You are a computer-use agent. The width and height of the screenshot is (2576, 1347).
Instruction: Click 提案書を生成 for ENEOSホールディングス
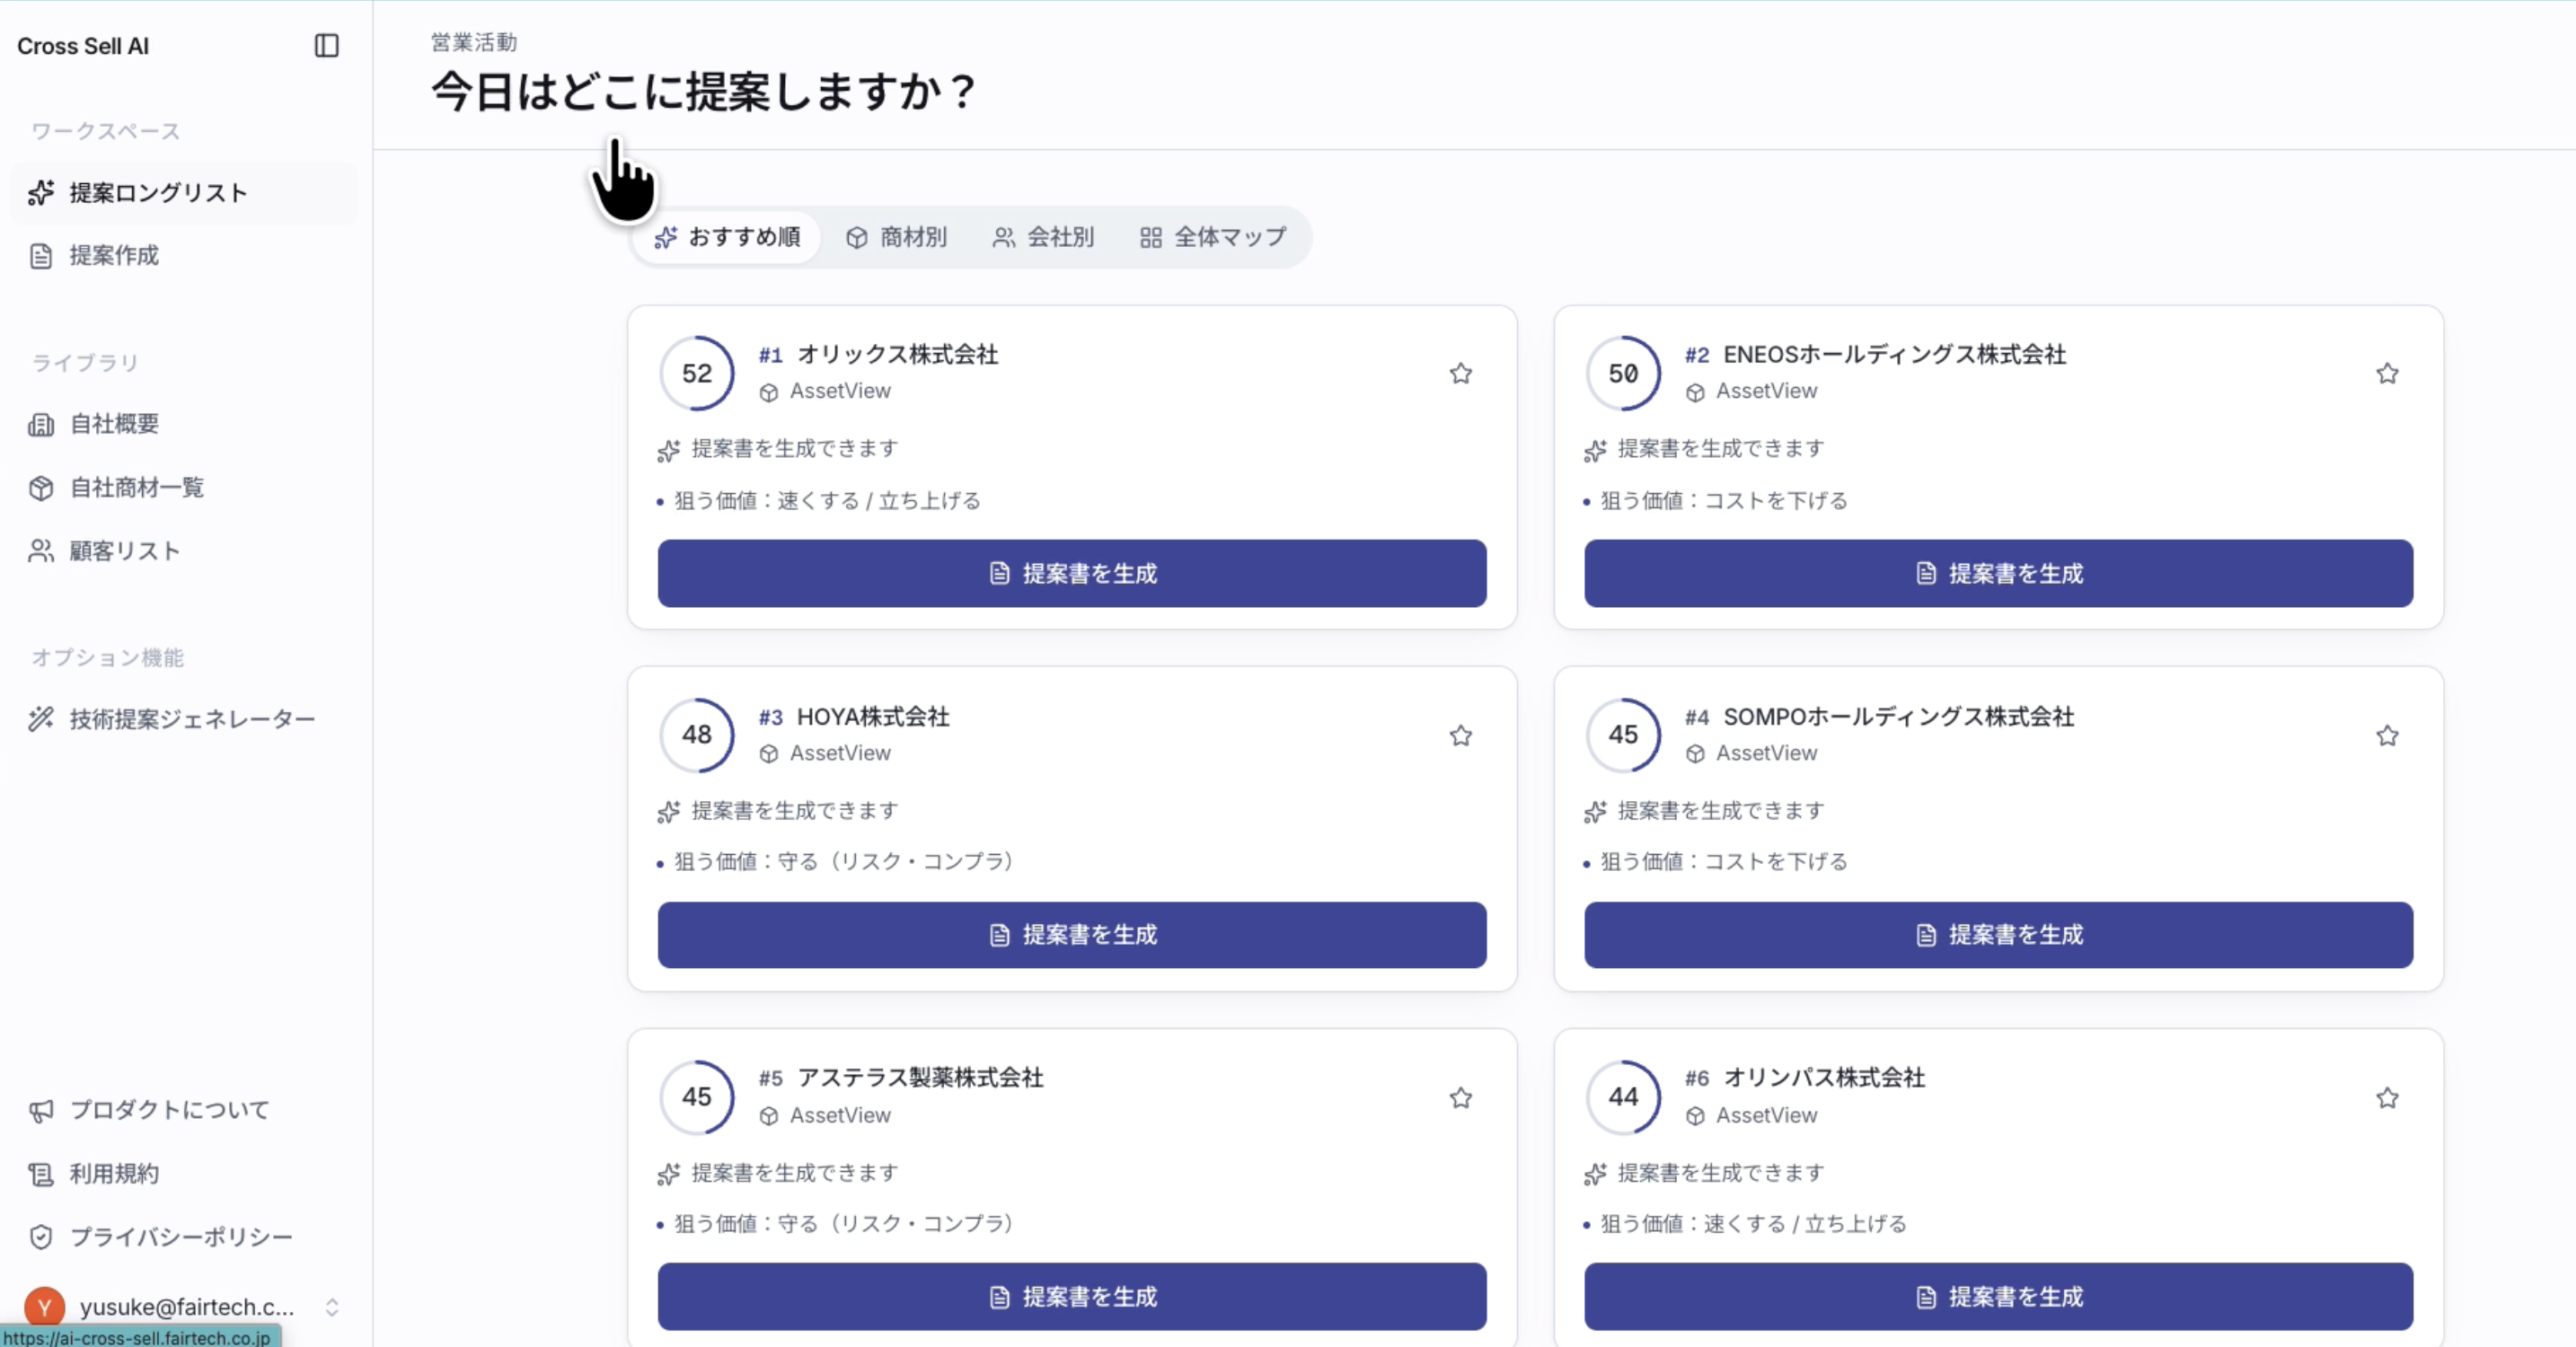(x=1998, y=573)
